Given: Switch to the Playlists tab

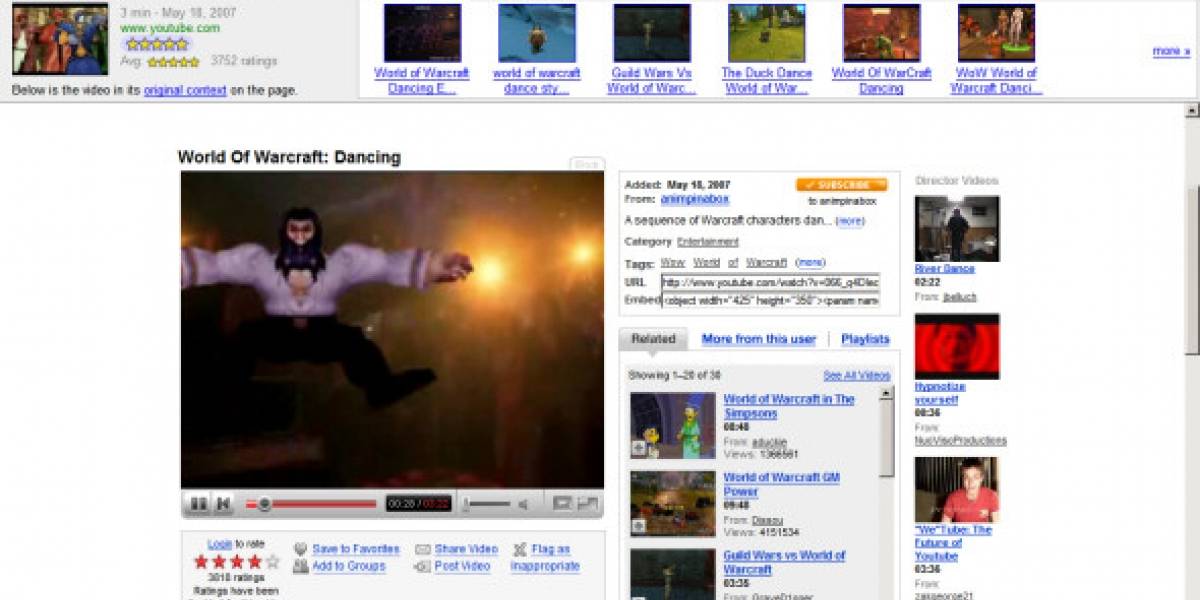Looking at the screenshot, I should coord(865,339).
